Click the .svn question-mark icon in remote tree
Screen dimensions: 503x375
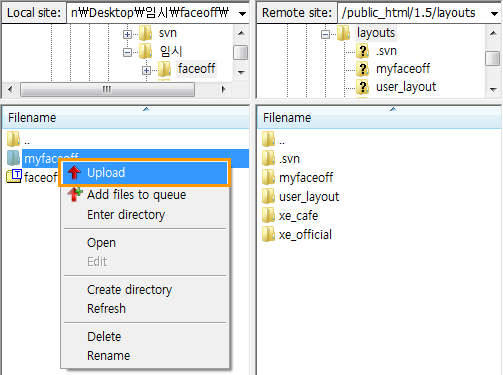(362, 51)
